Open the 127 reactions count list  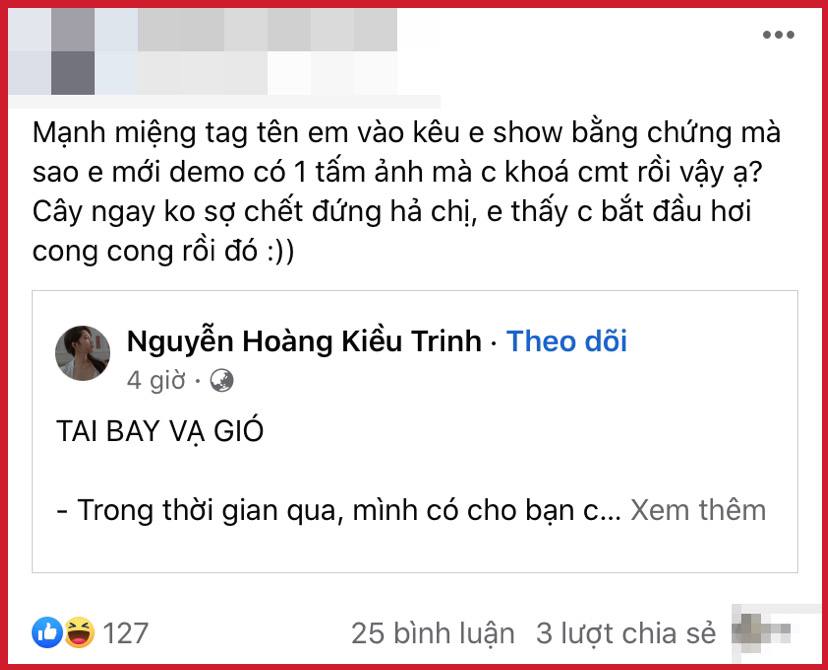click(126, 633)
